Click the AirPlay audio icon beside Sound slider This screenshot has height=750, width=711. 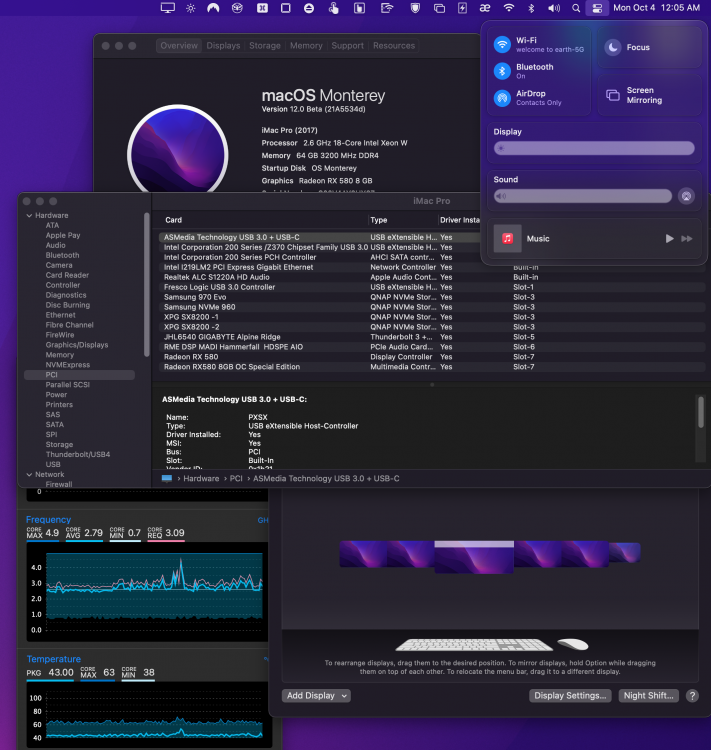pos(686,196)
